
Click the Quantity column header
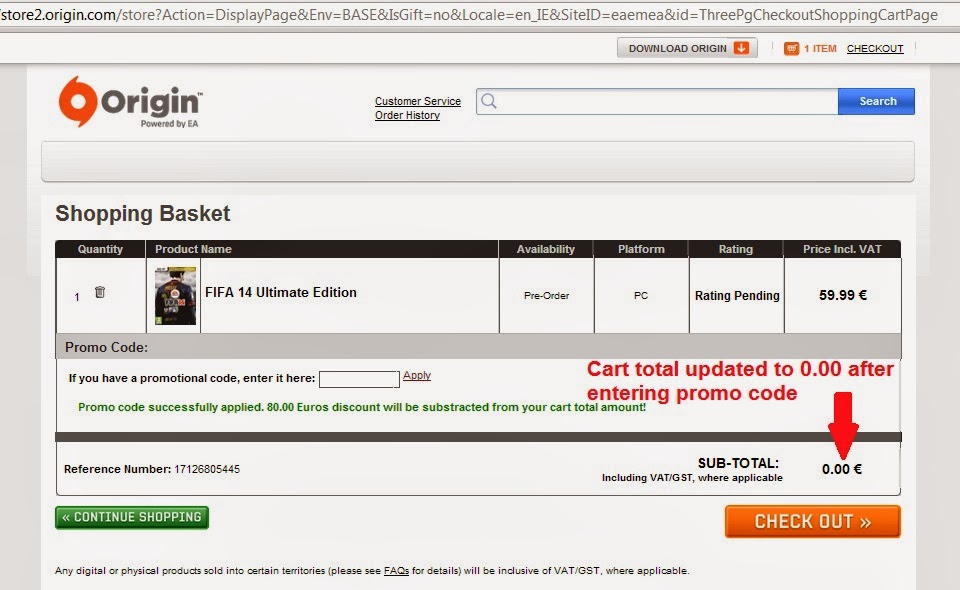pyautogui.click(x=100, y=249)
